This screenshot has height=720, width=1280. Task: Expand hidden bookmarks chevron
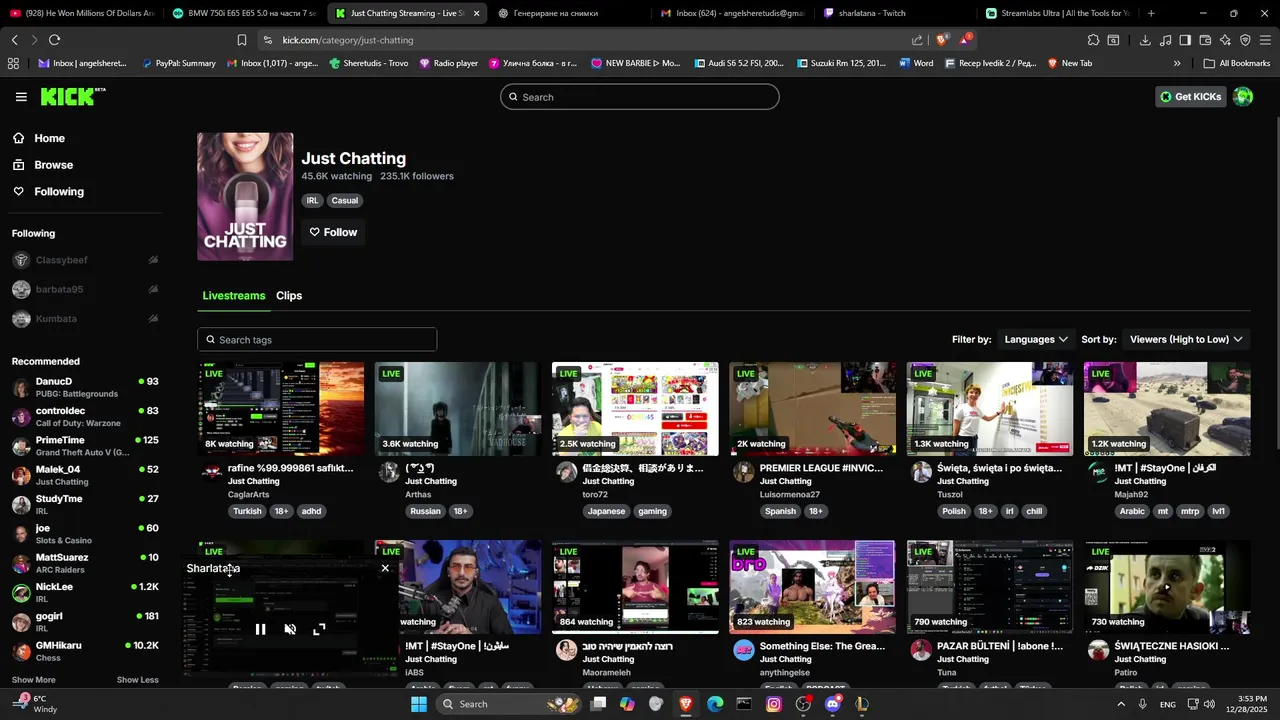[x=1177, y=63]
